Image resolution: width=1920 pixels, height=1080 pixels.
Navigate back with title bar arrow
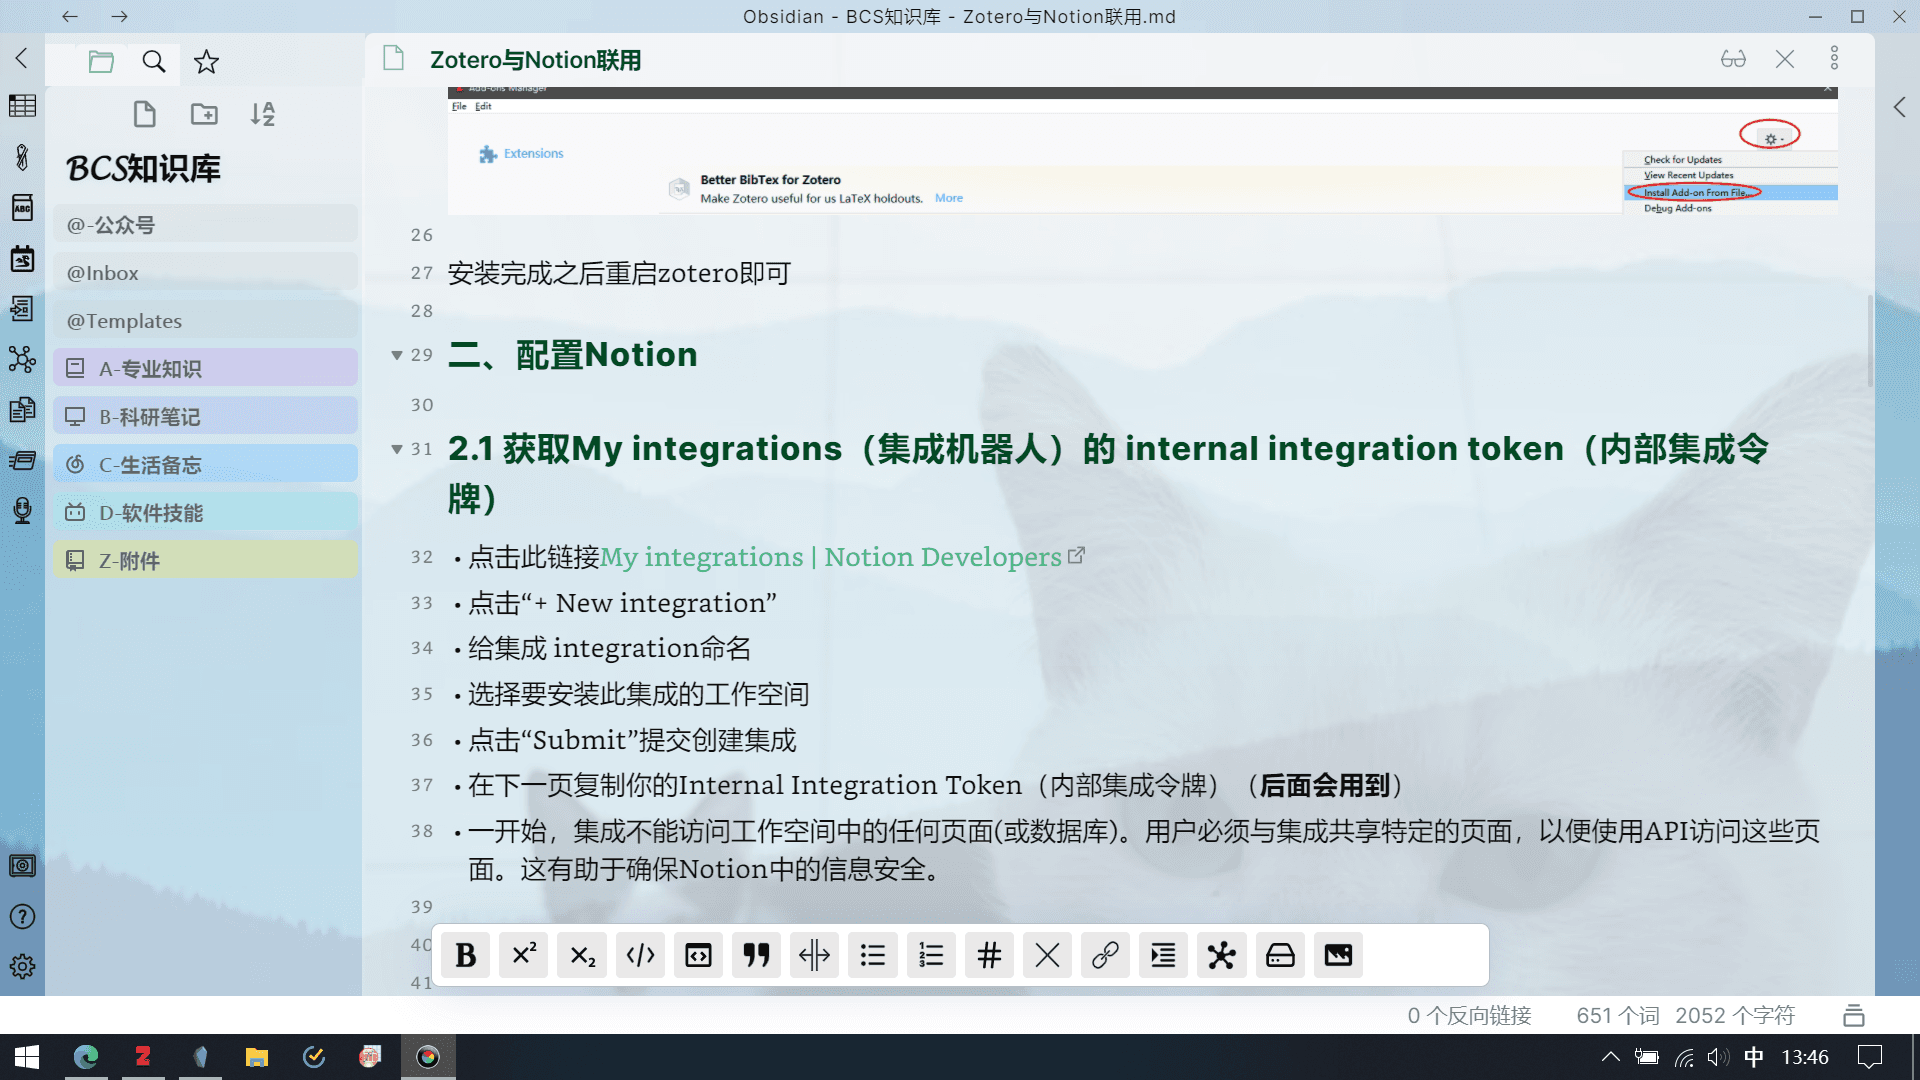70,16
